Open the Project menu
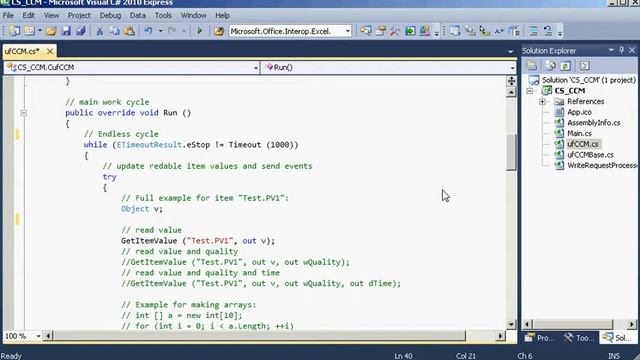 [79, 16]
